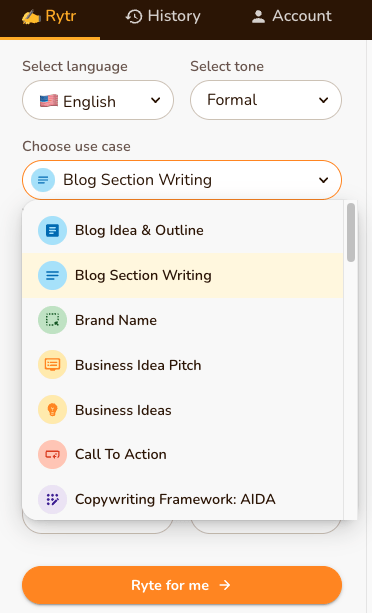372x613 pixels.
Task: Click the Call To Action icon
Action: pos(52,454)
